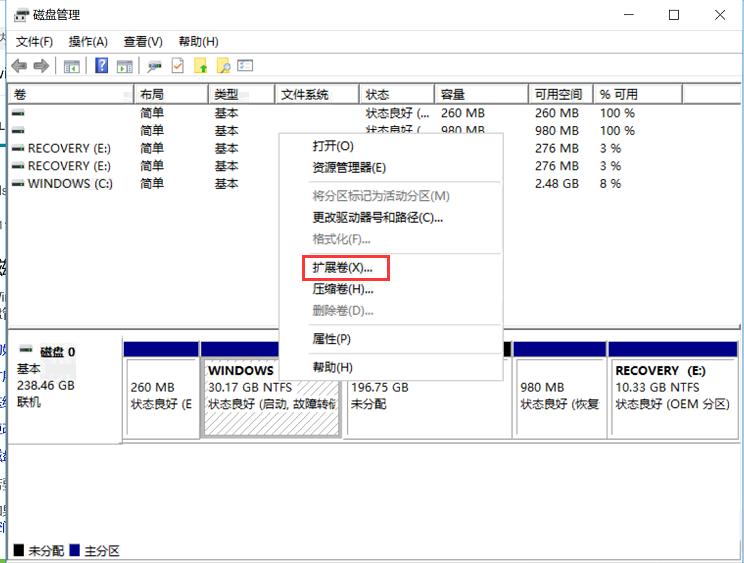Select the 980 MB recovery partition block

click(560, 389)
